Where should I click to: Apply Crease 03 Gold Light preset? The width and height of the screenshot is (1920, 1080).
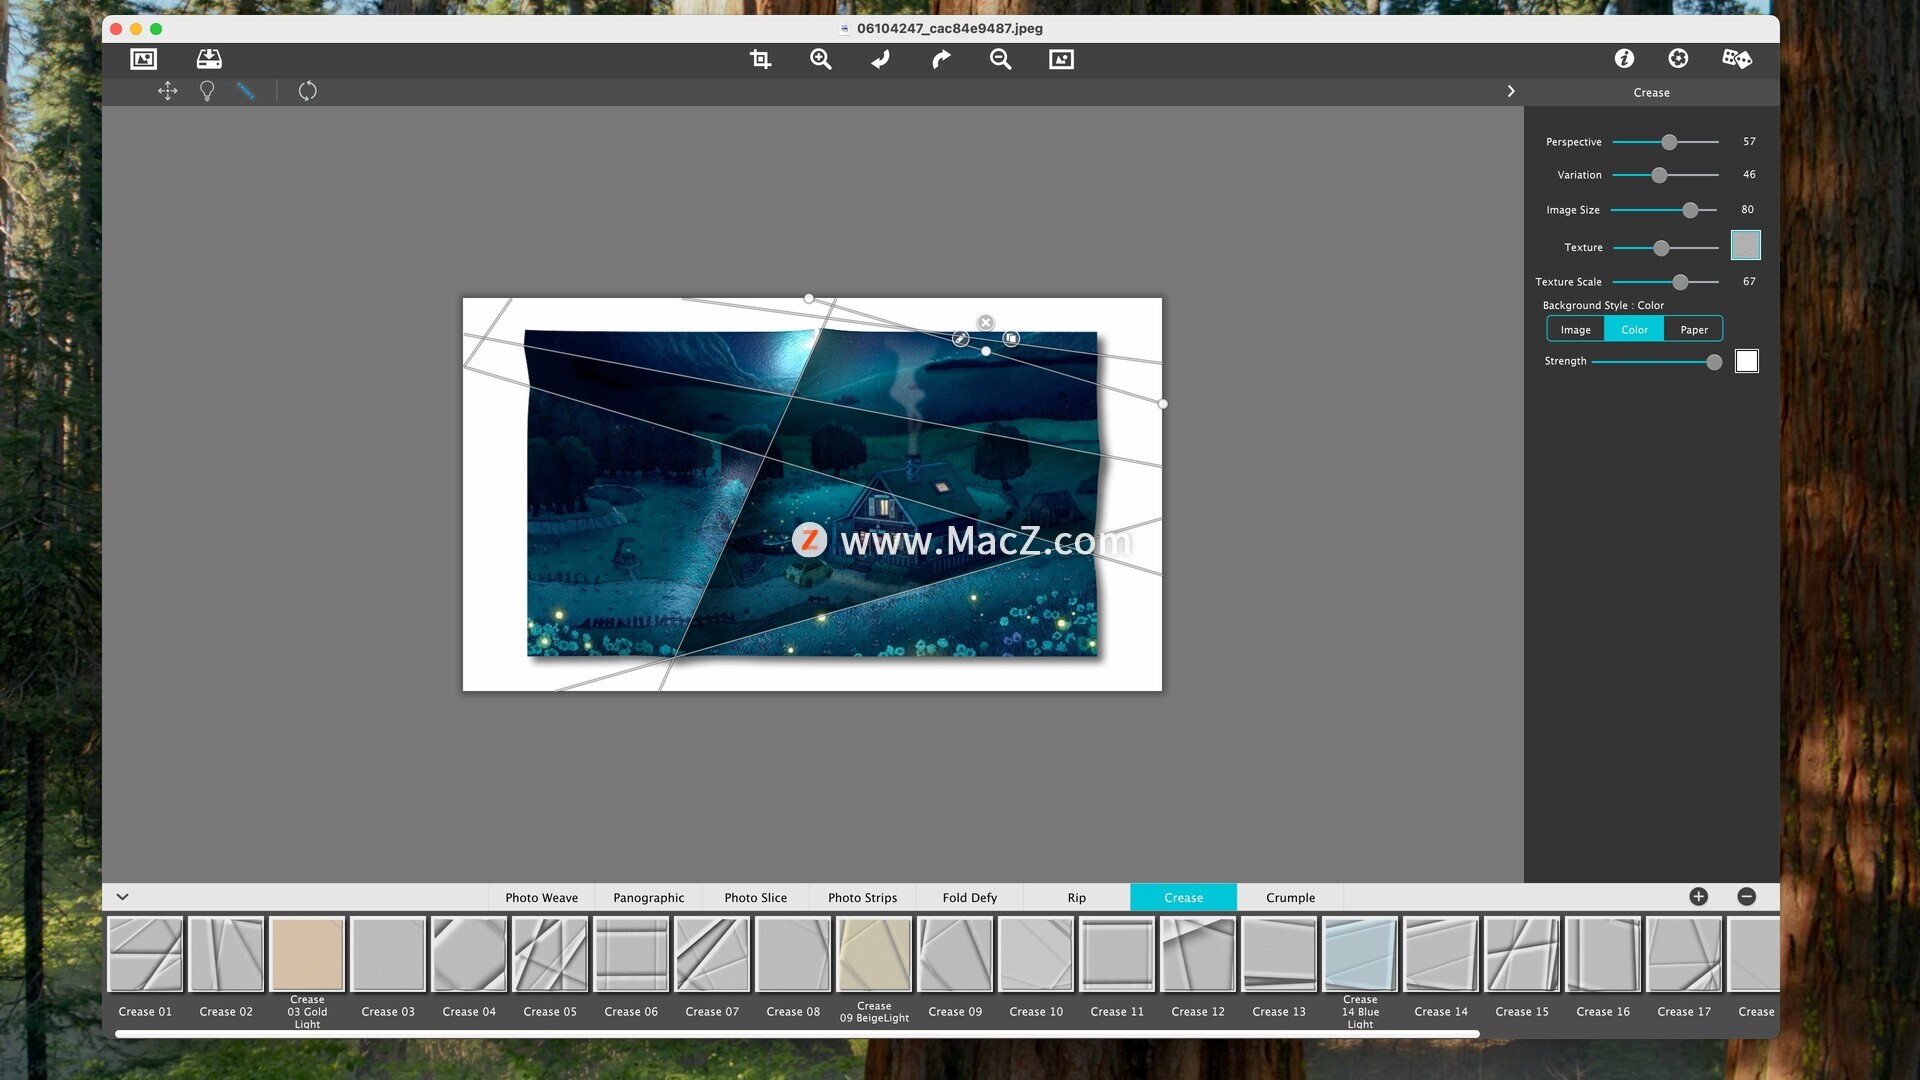[307, 954]
